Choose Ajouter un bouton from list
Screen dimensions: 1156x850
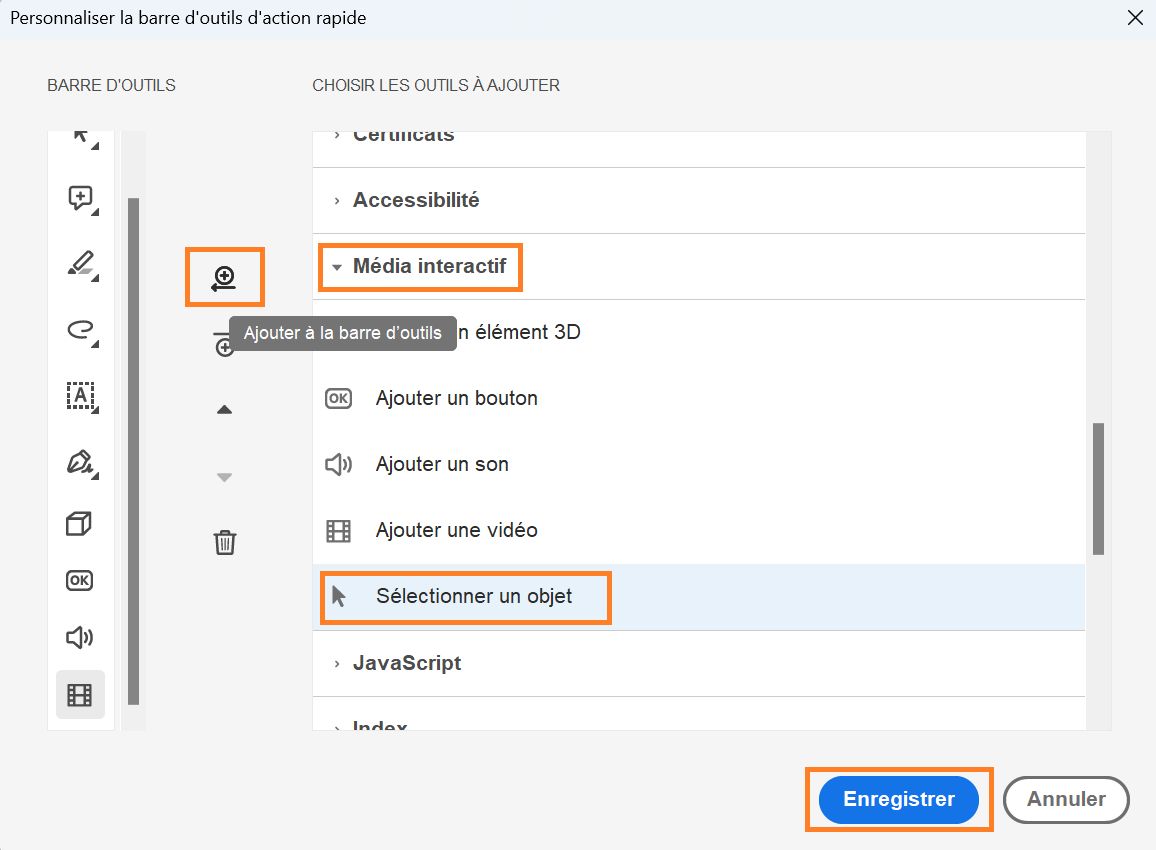point(456,398)
